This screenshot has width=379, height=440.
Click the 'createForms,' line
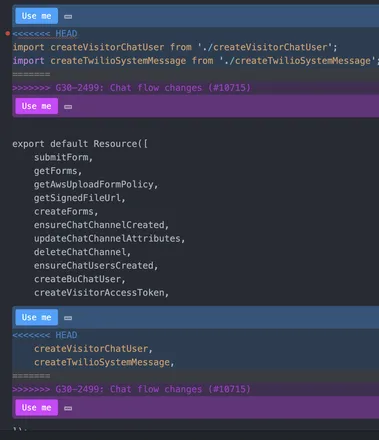click(x=66, y=211)
